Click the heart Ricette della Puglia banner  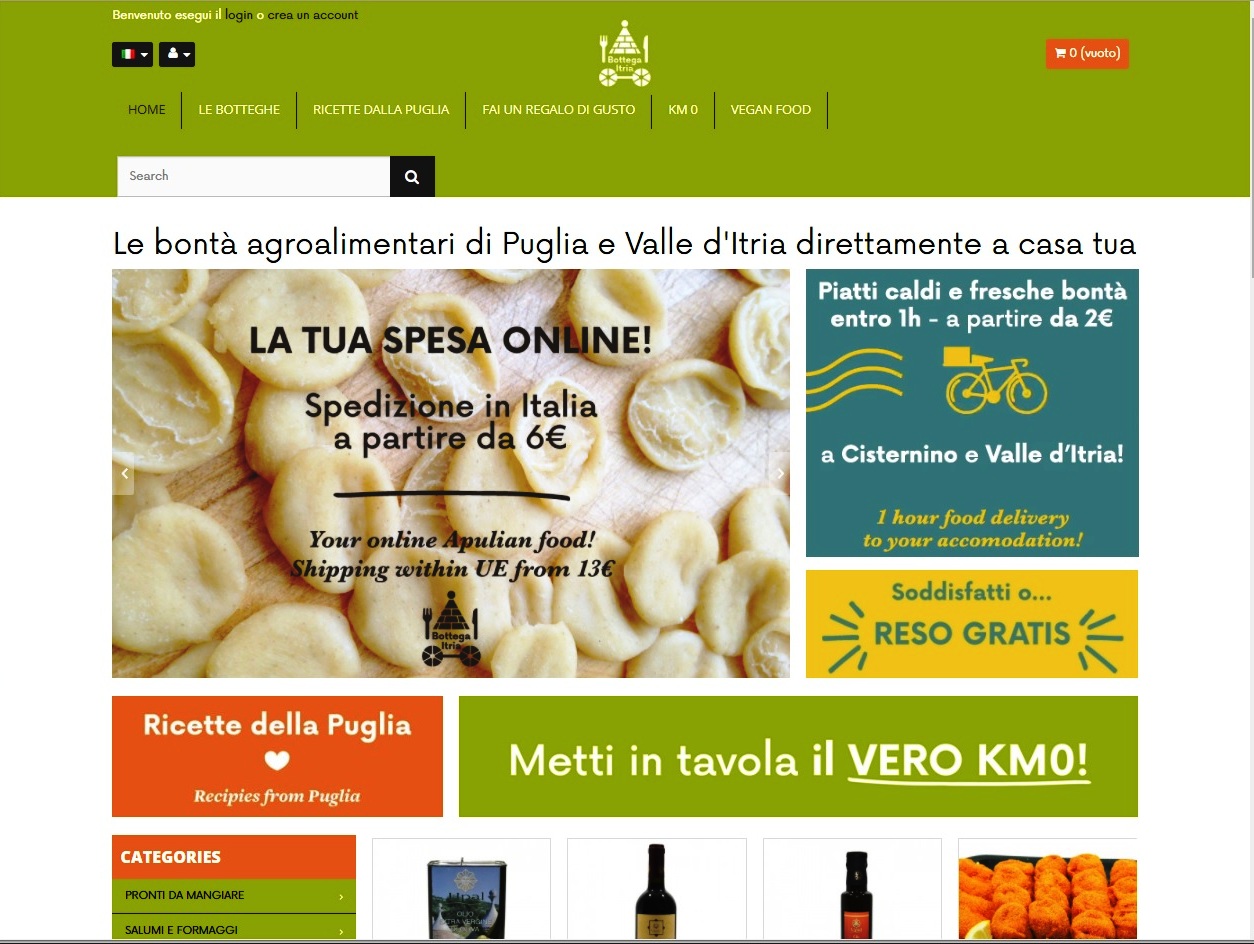click(277, 757)
